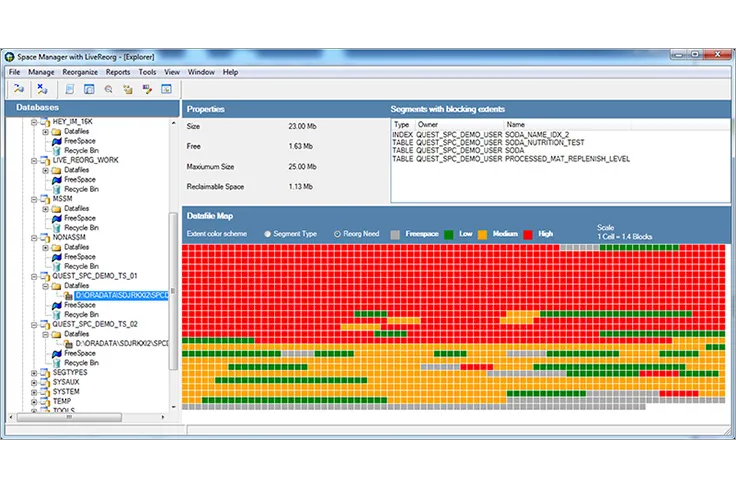Click the FreeSpace icon under LIVE_REORG_WORK
The image size is (736, 489).
pyautogui.click(x=57, y=180)
